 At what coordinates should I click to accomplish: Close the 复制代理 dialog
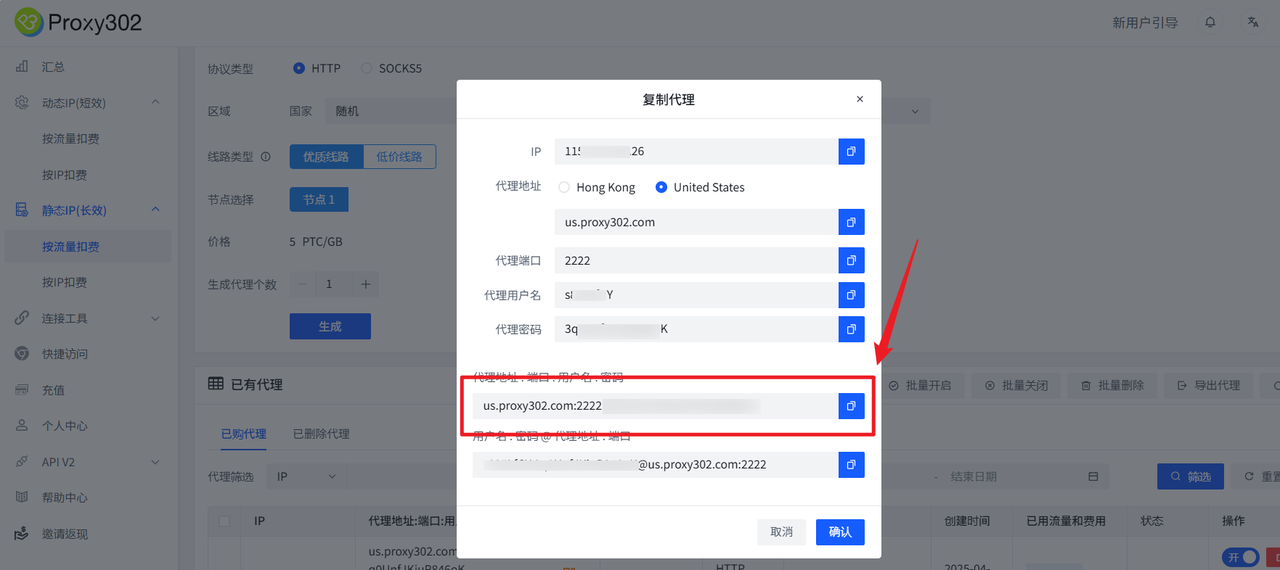click(x=859, y=100)
